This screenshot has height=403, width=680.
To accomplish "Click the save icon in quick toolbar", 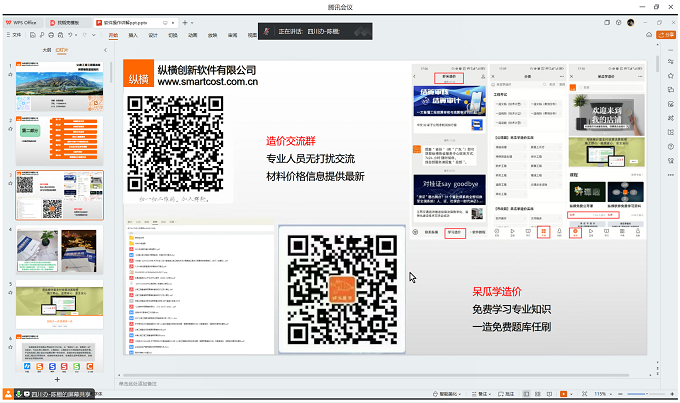I will click(33, 35).
